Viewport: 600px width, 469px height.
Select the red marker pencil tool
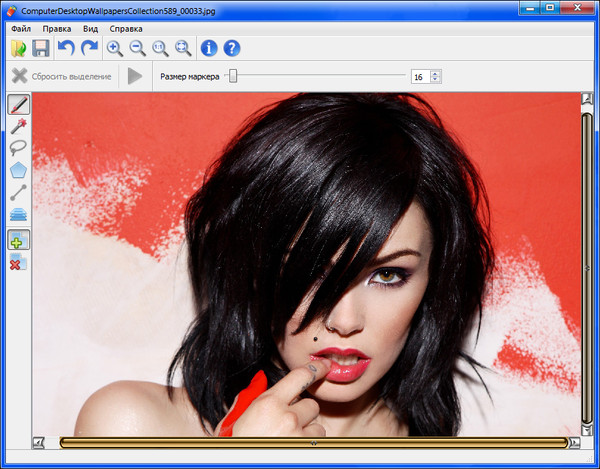click(x=18, y=104)
